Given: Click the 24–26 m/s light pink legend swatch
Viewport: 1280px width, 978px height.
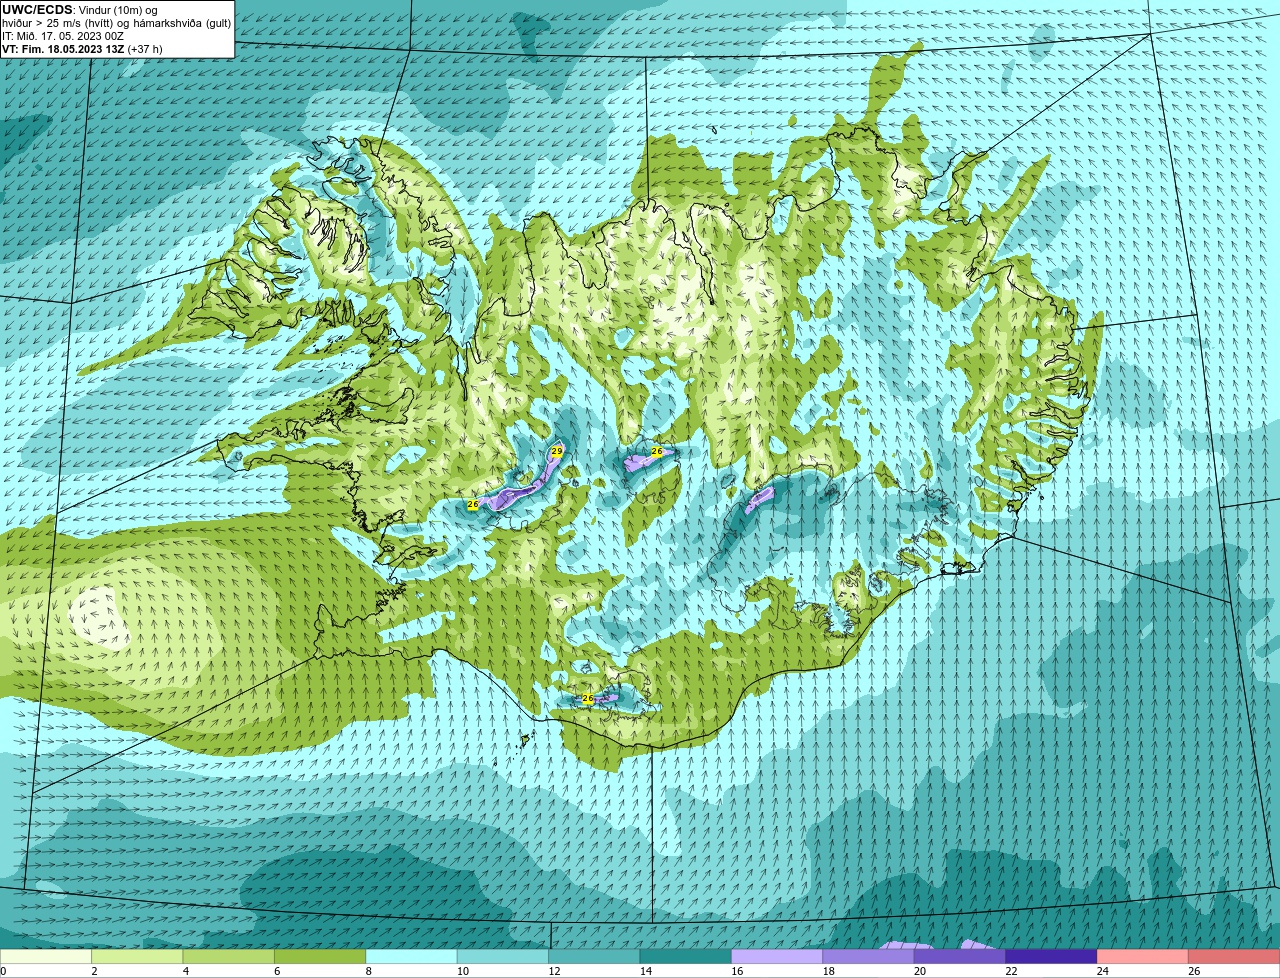Looking at the screenshot, I should pos(1143,956).
